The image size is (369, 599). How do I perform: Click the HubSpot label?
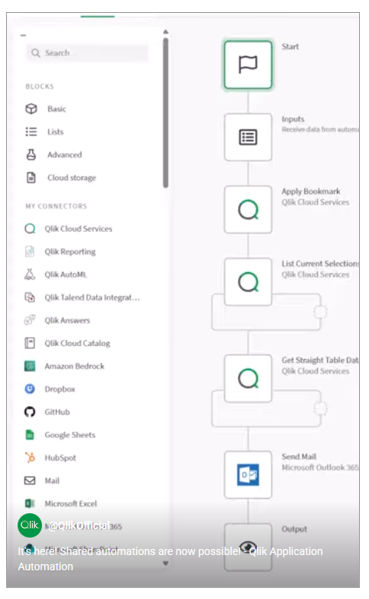[x=60, y=458]
